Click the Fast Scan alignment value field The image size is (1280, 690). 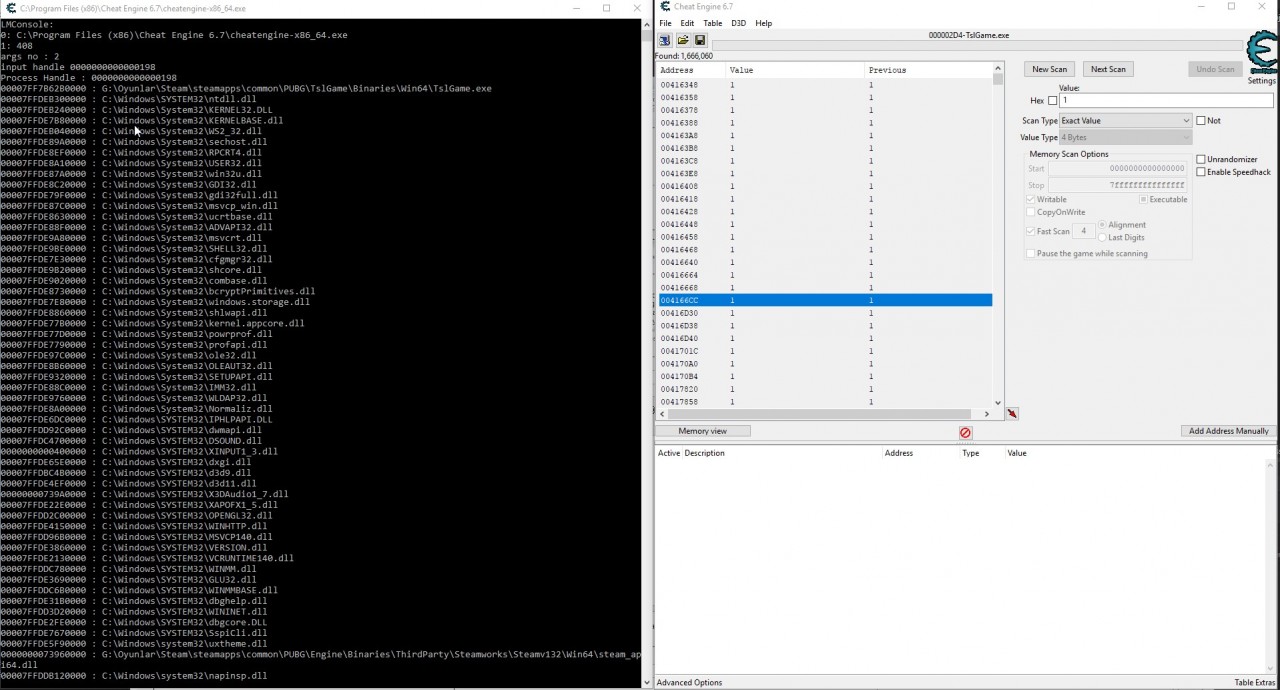1083,231
